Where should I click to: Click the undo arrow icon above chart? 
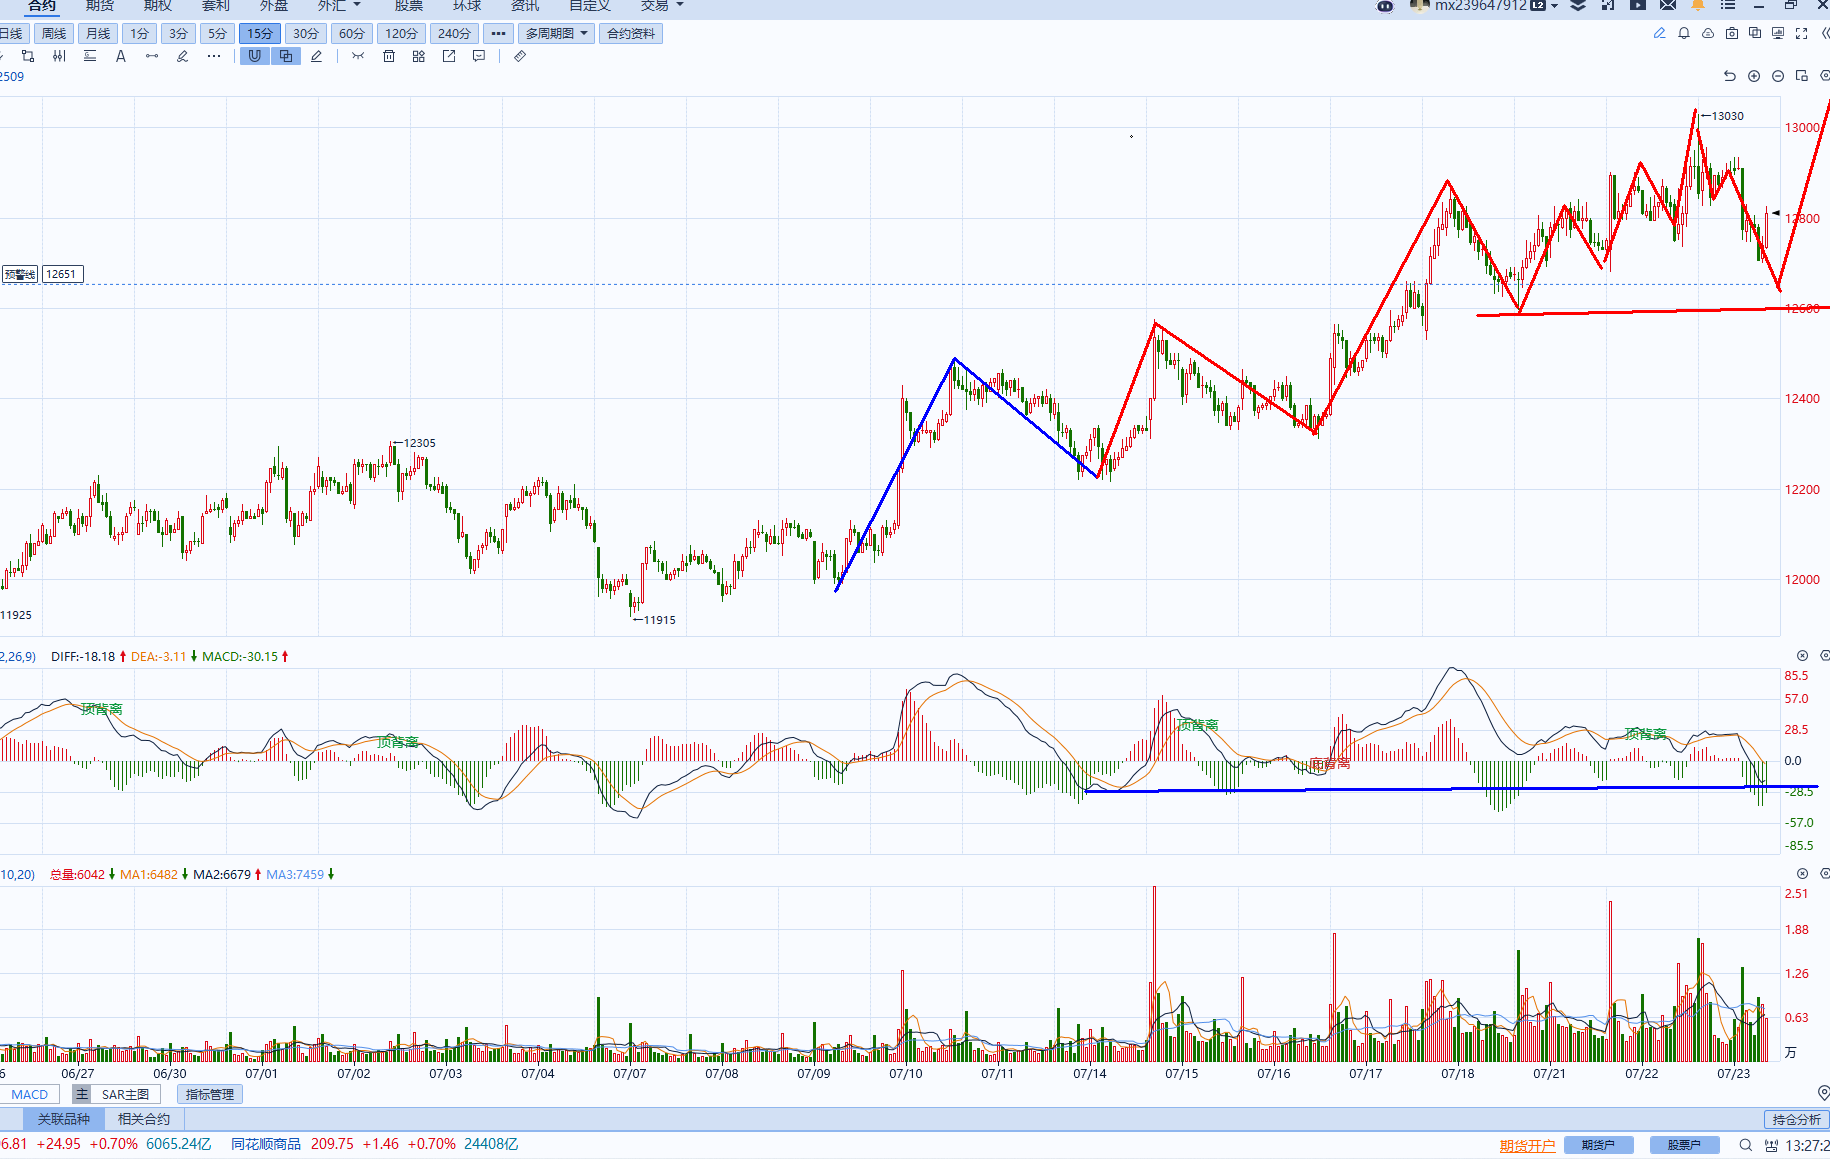click(x=1730, y=76)
